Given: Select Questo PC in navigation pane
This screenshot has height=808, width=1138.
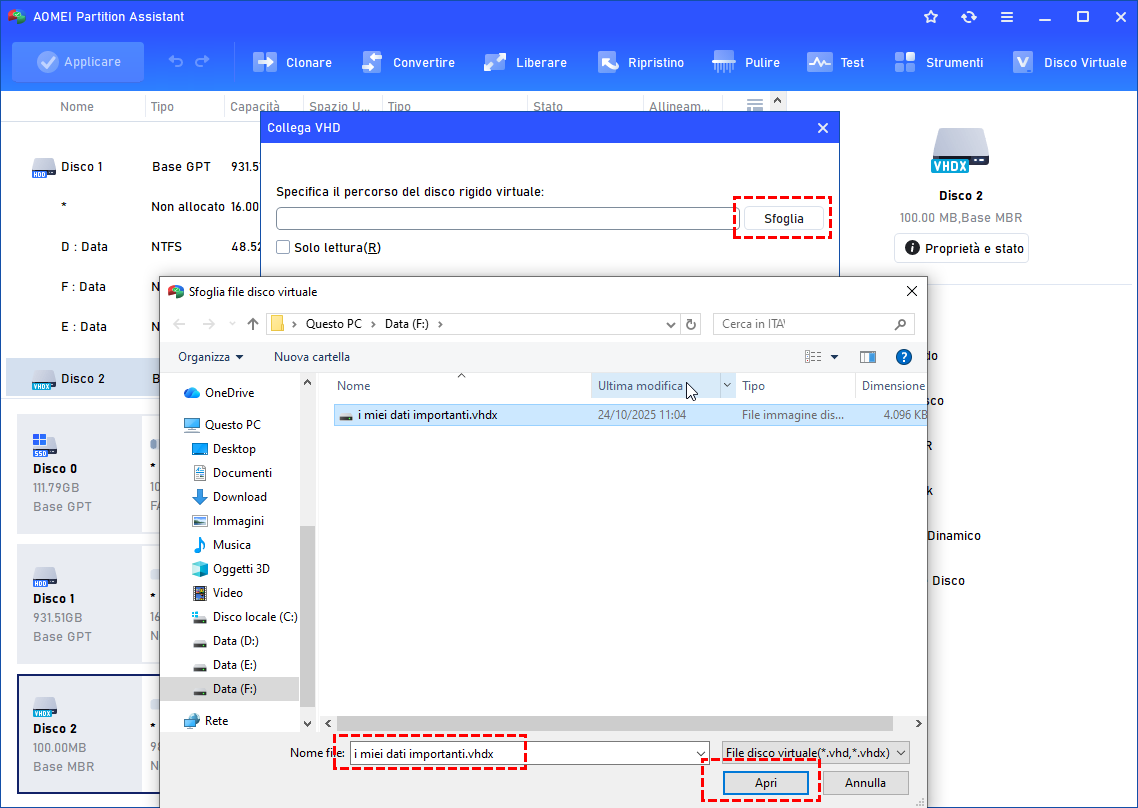Looking at the screenshot, I should tap(222, 425).
